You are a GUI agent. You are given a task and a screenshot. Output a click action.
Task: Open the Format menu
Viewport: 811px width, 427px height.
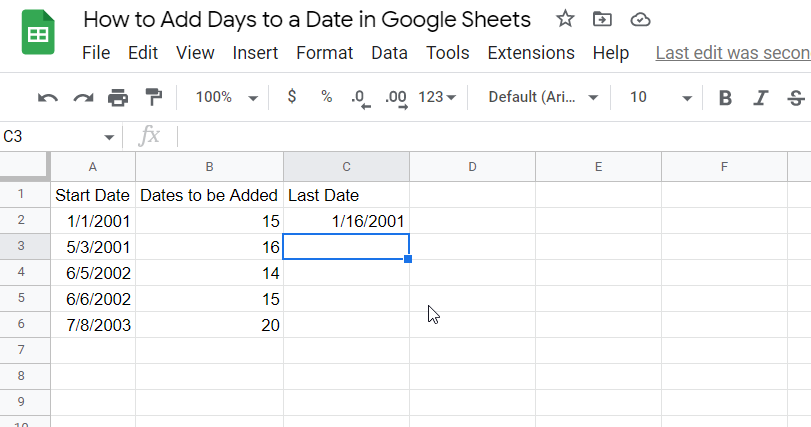(x=324, y=53)
